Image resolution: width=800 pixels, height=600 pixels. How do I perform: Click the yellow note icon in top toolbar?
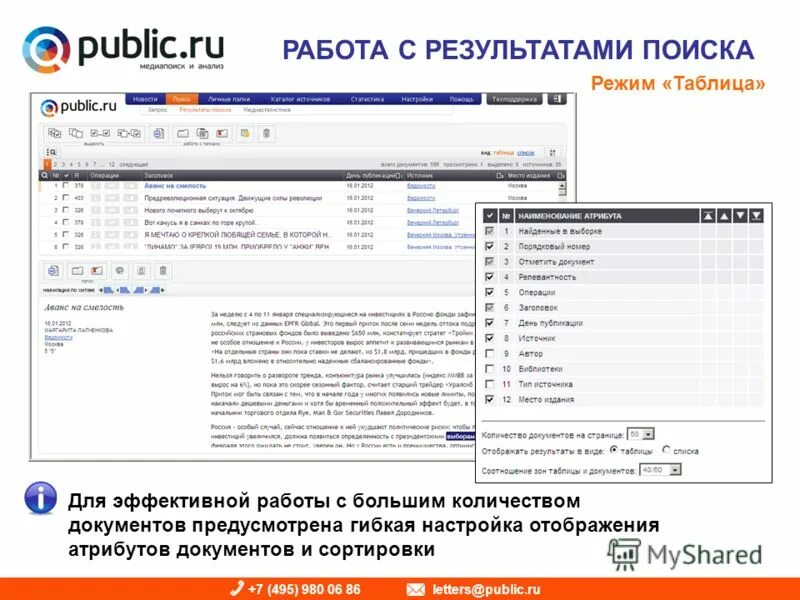pyautogui.click(x=245, y=134)
